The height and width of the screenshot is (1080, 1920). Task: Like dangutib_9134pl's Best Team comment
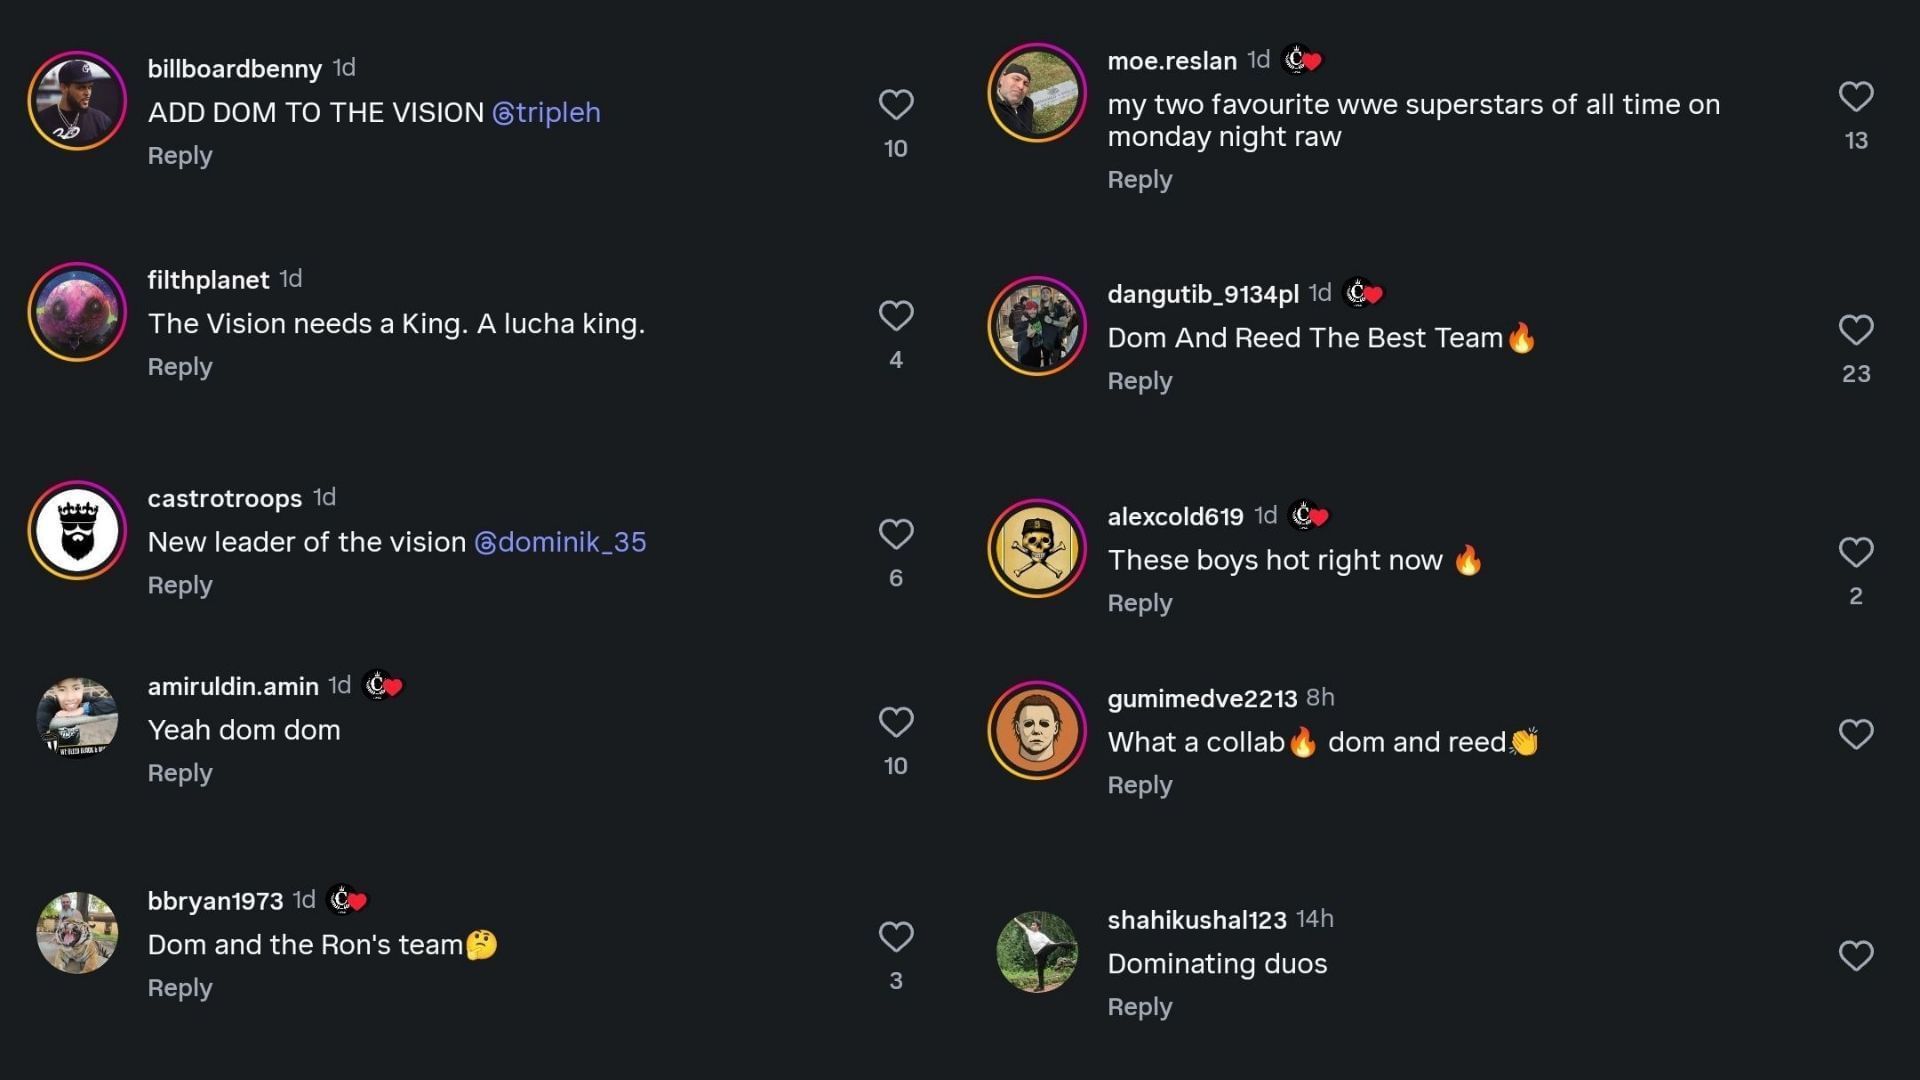tap(1855, 330)
